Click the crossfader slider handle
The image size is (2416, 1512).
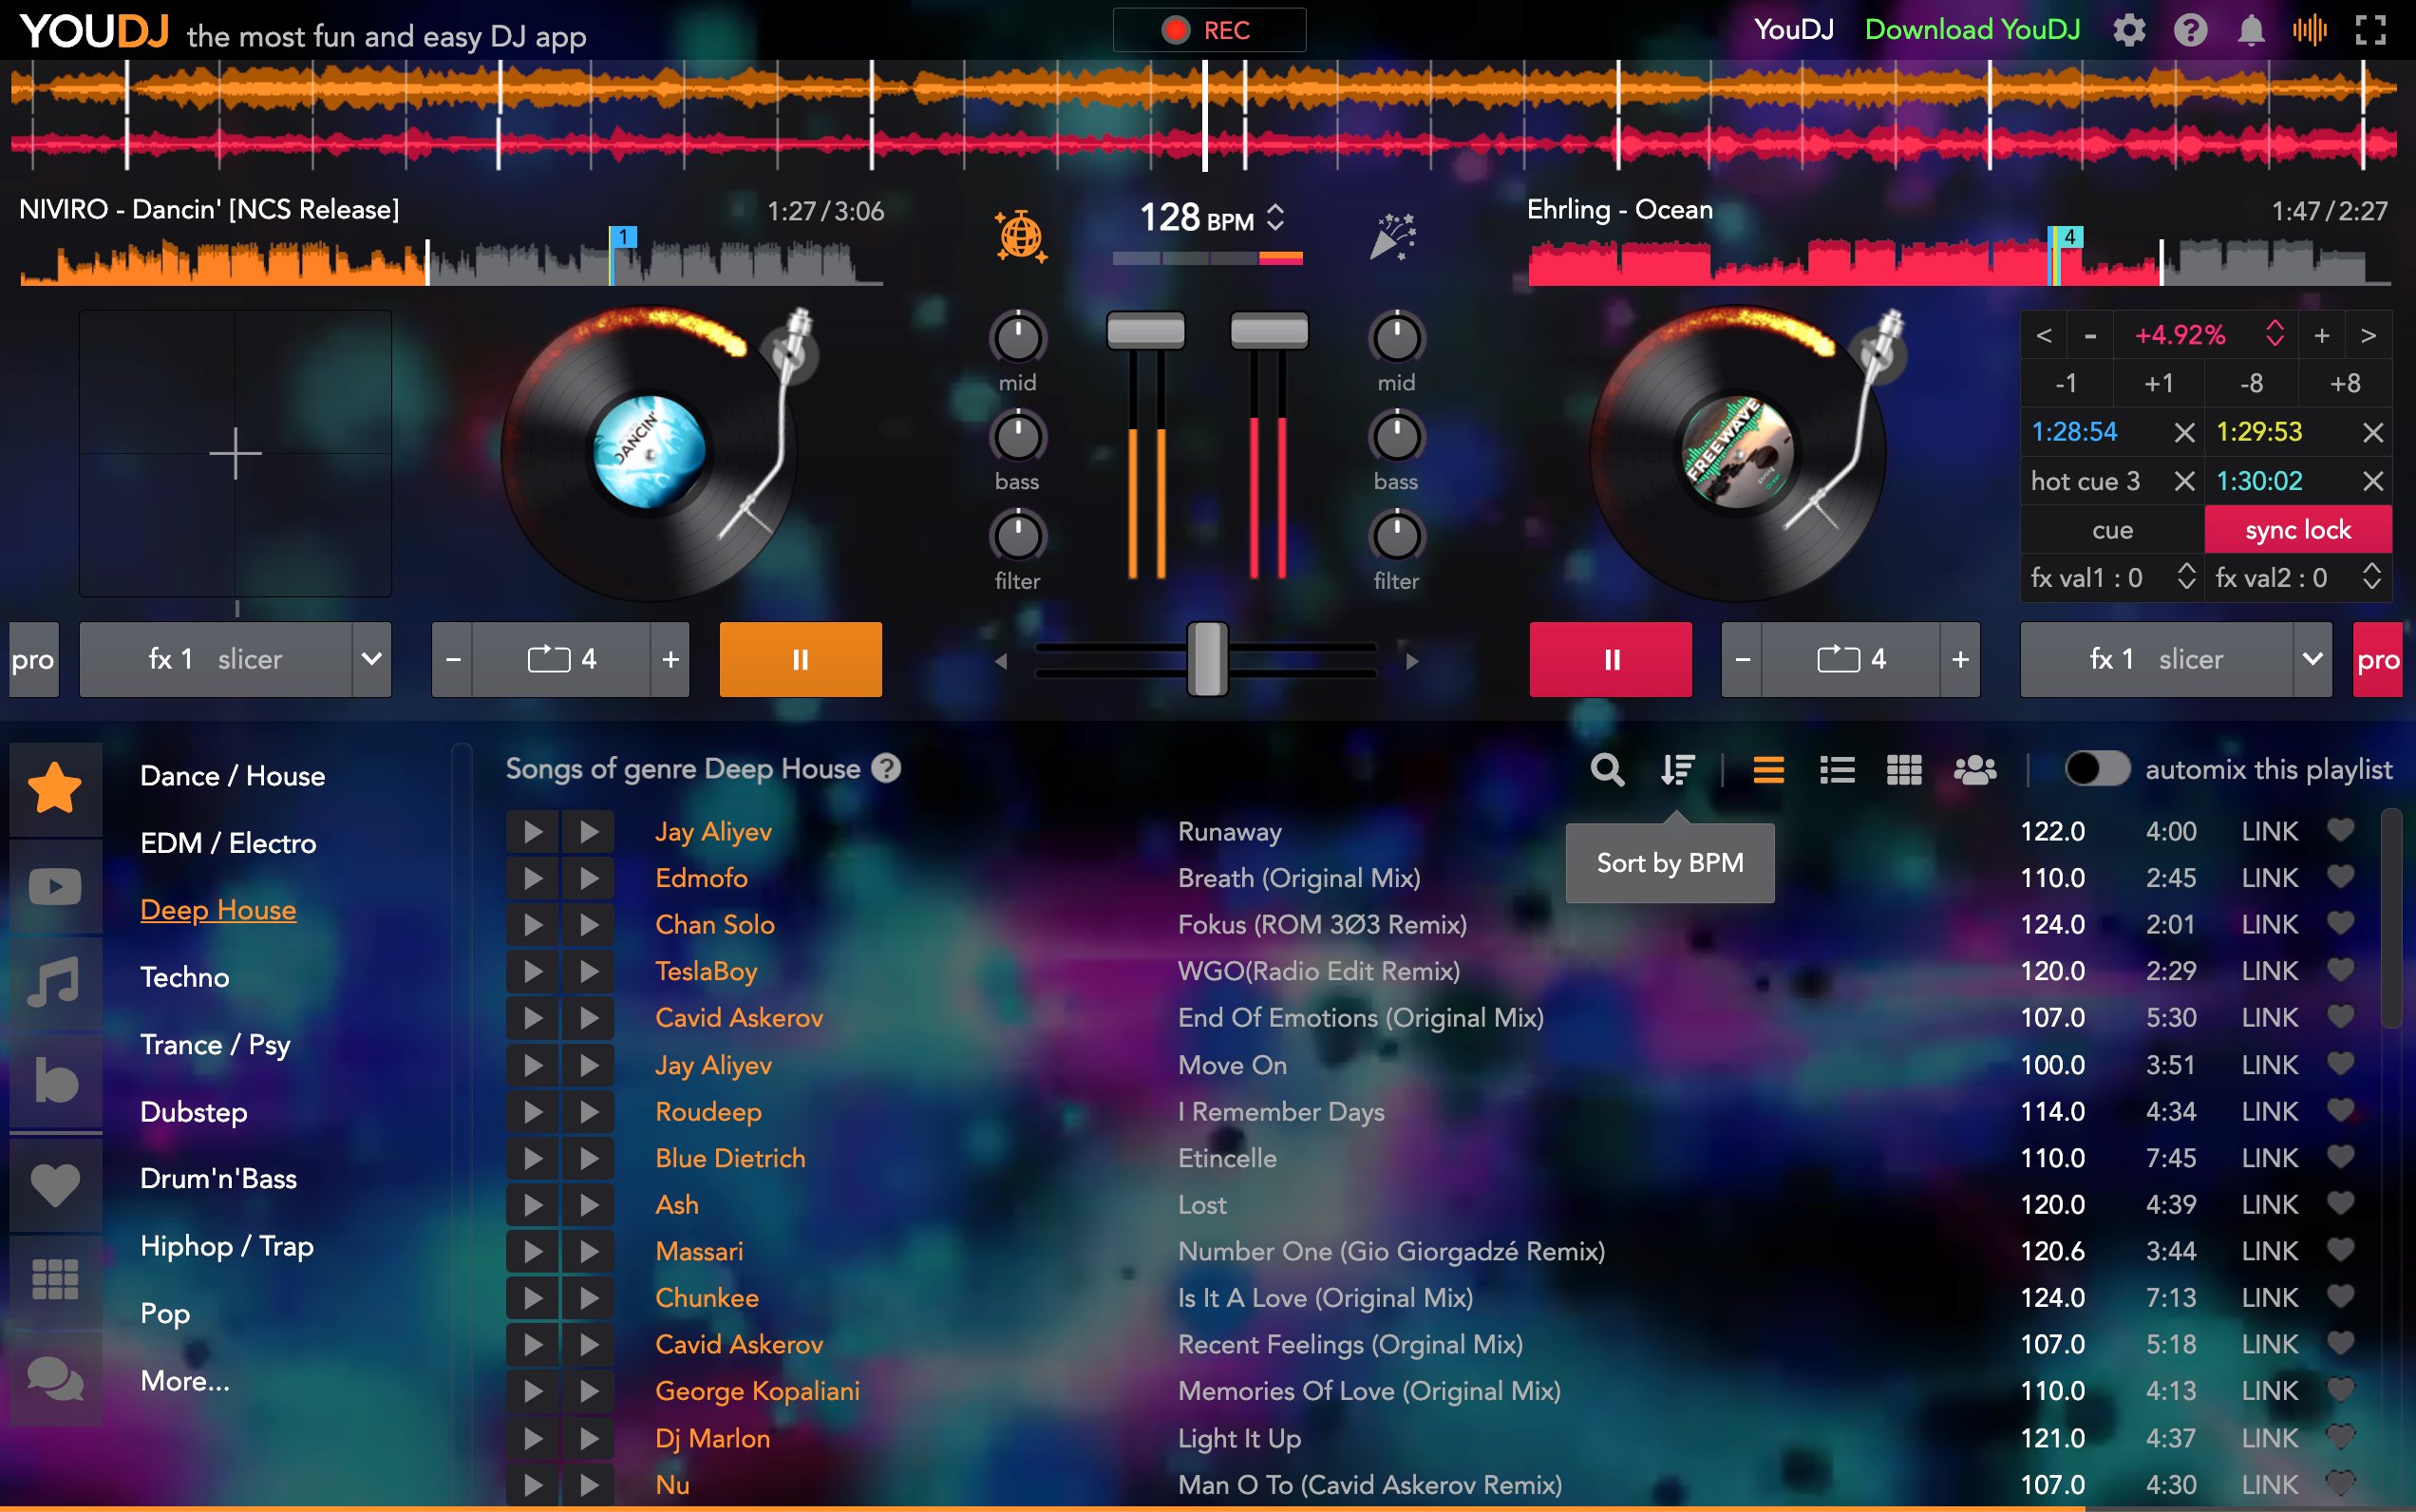tap(1207, 659)
